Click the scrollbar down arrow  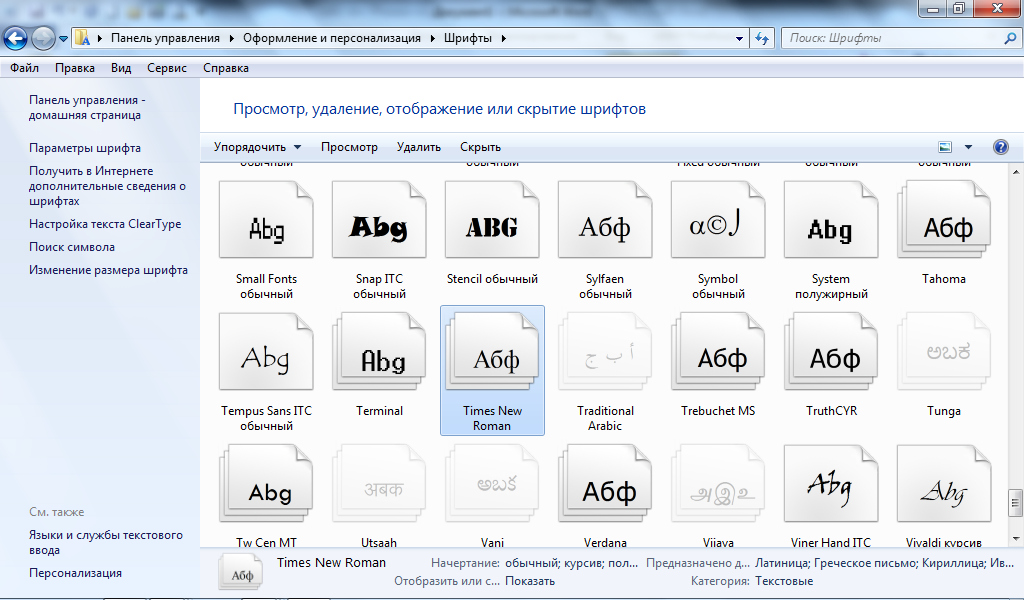(x=1015, y=539)
